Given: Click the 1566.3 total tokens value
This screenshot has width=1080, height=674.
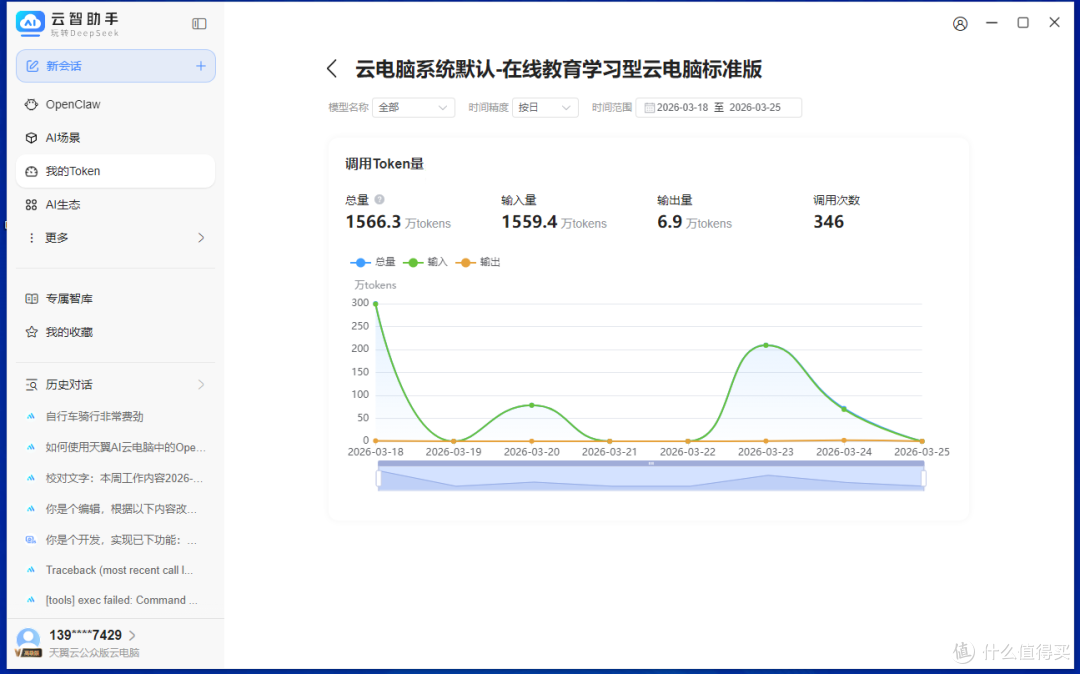Looking at the screenshot, I should tap(373, 222).
